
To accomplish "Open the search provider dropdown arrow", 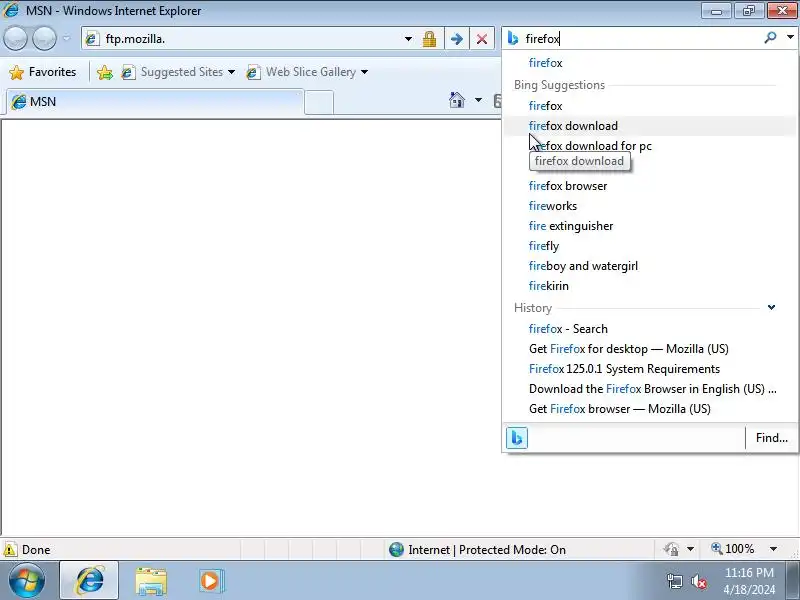I will 790,37.
